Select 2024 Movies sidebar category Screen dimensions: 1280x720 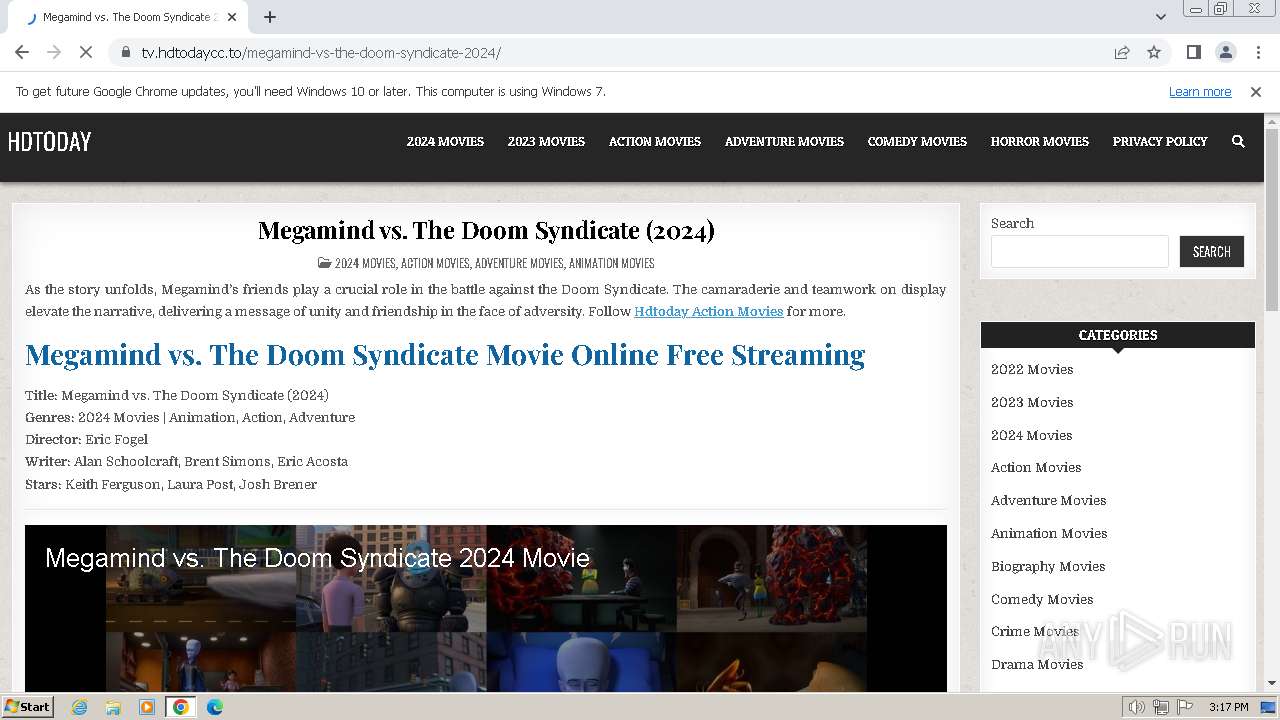pos(1031,435)
